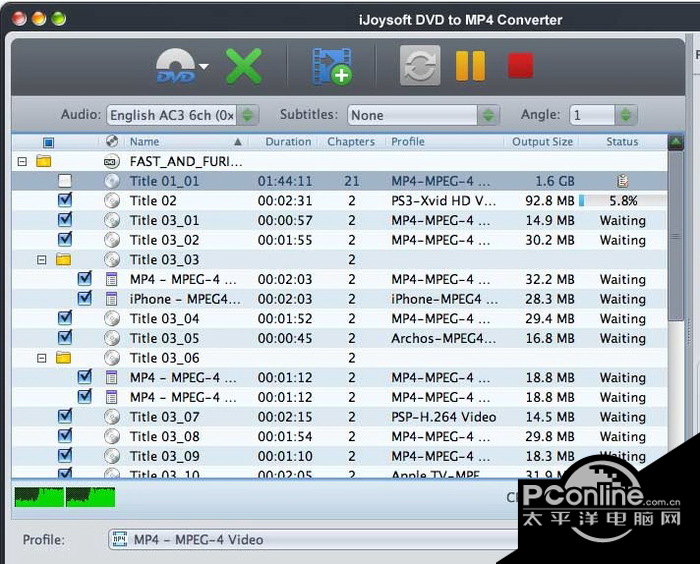The height and width of the screenshot is (564, 700).
Task: Click the disc icon of Title 03_02
Action: coord(112,240)
